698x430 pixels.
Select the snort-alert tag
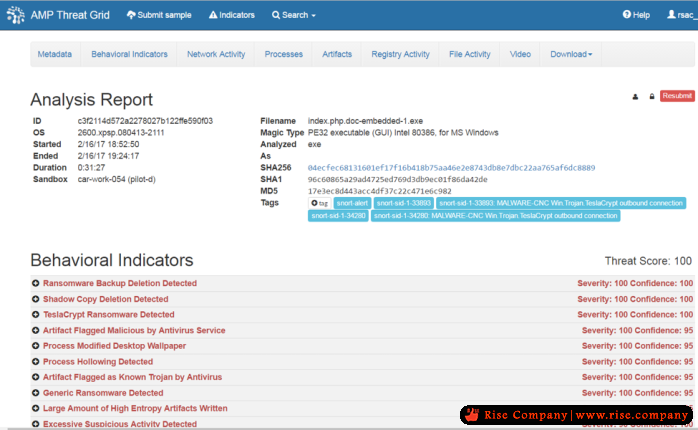click(x=352, y=203)
